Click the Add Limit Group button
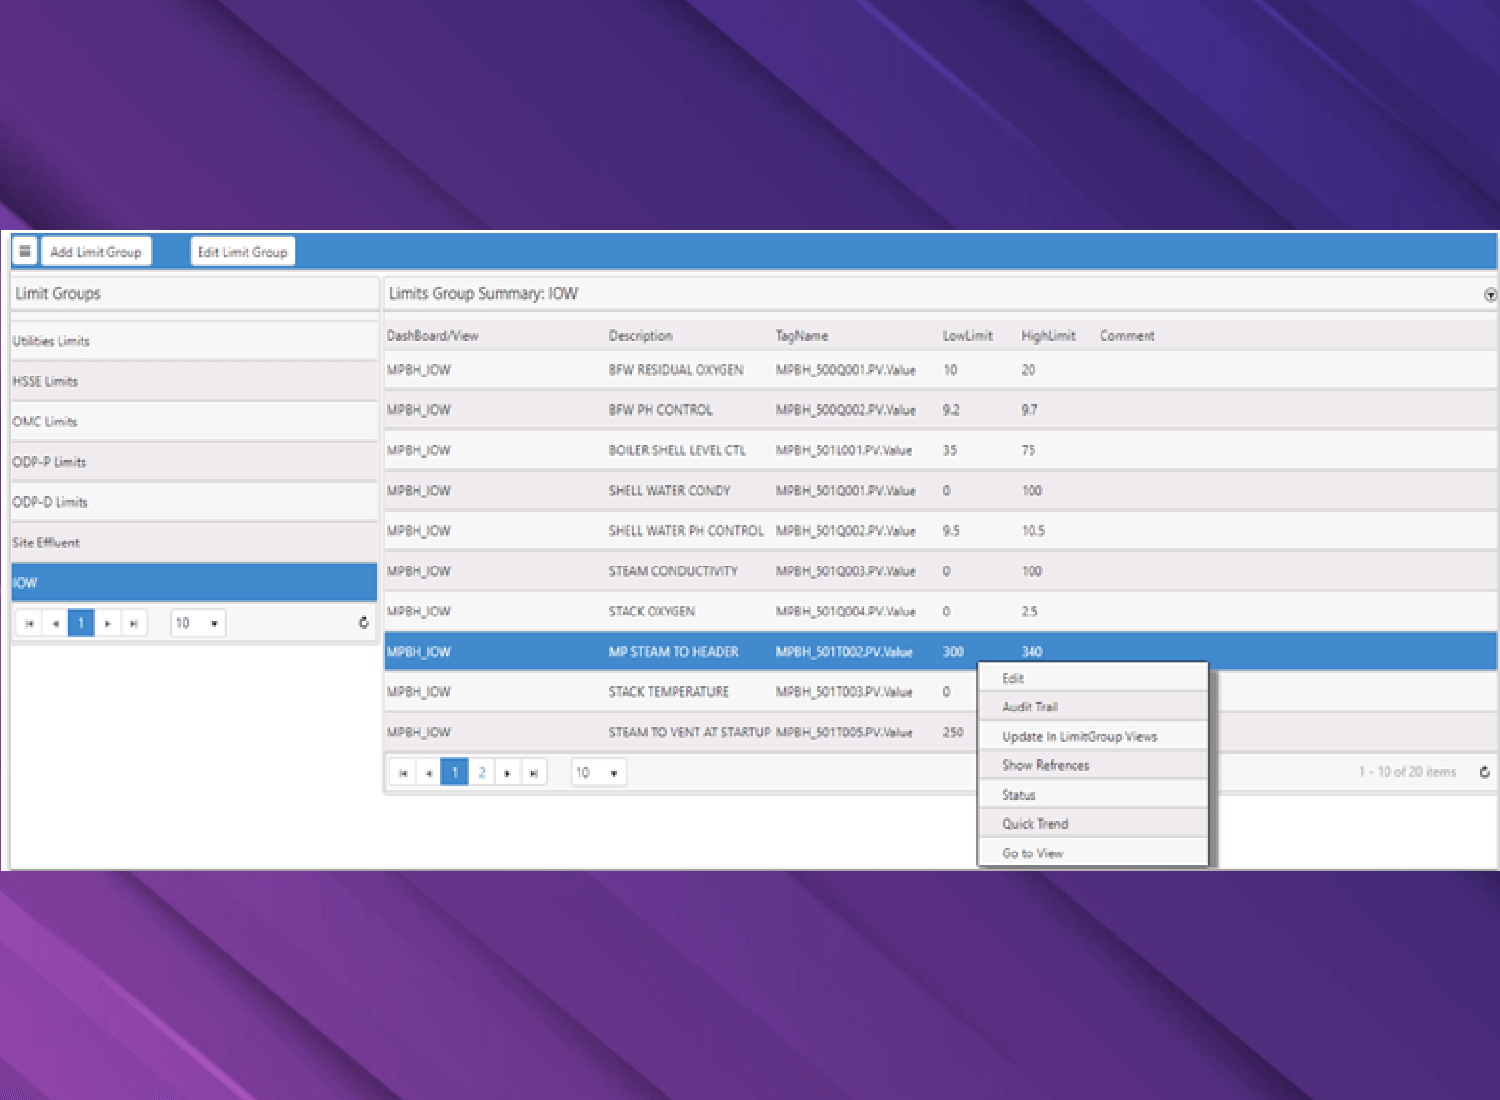The height and width of the screenshot is (1100, 1500). point(96,252)
